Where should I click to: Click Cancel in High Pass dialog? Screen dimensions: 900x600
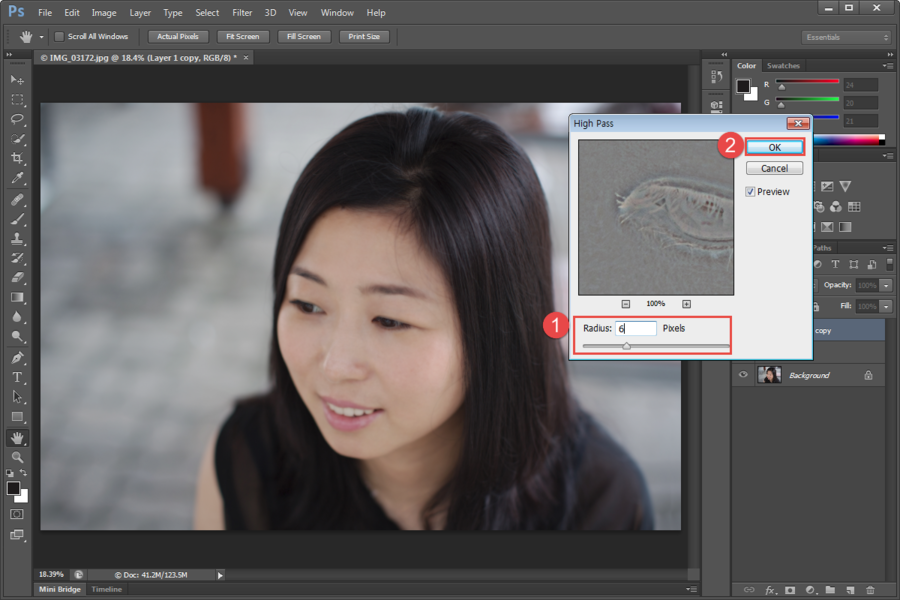pyautogui.click(x=774, y=168)
